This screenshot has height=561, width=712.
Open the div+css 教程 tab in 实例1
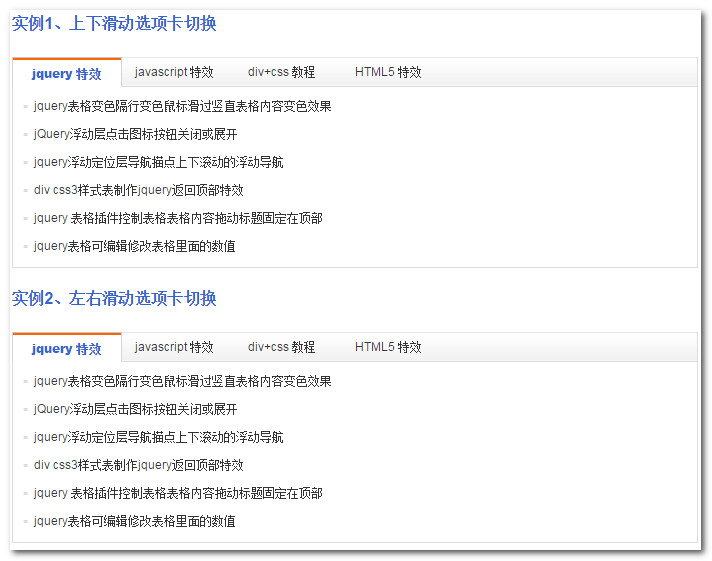click(281, 72)
